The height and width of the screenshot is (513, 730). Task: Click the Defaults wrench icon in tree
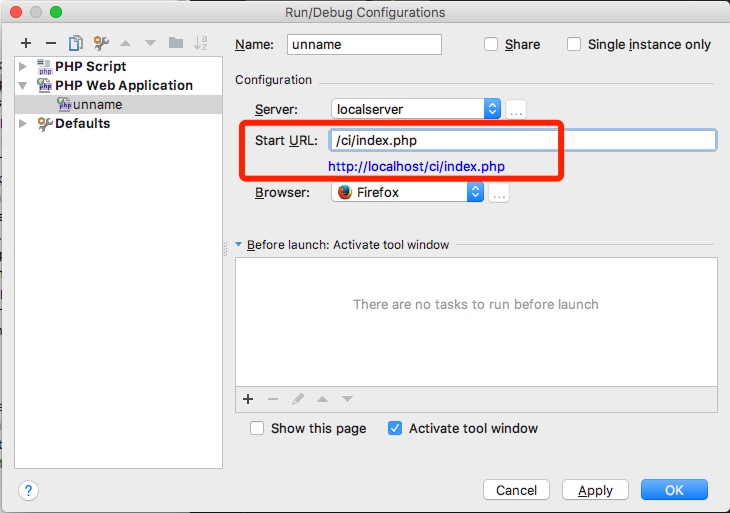click(x=45, y=124)
